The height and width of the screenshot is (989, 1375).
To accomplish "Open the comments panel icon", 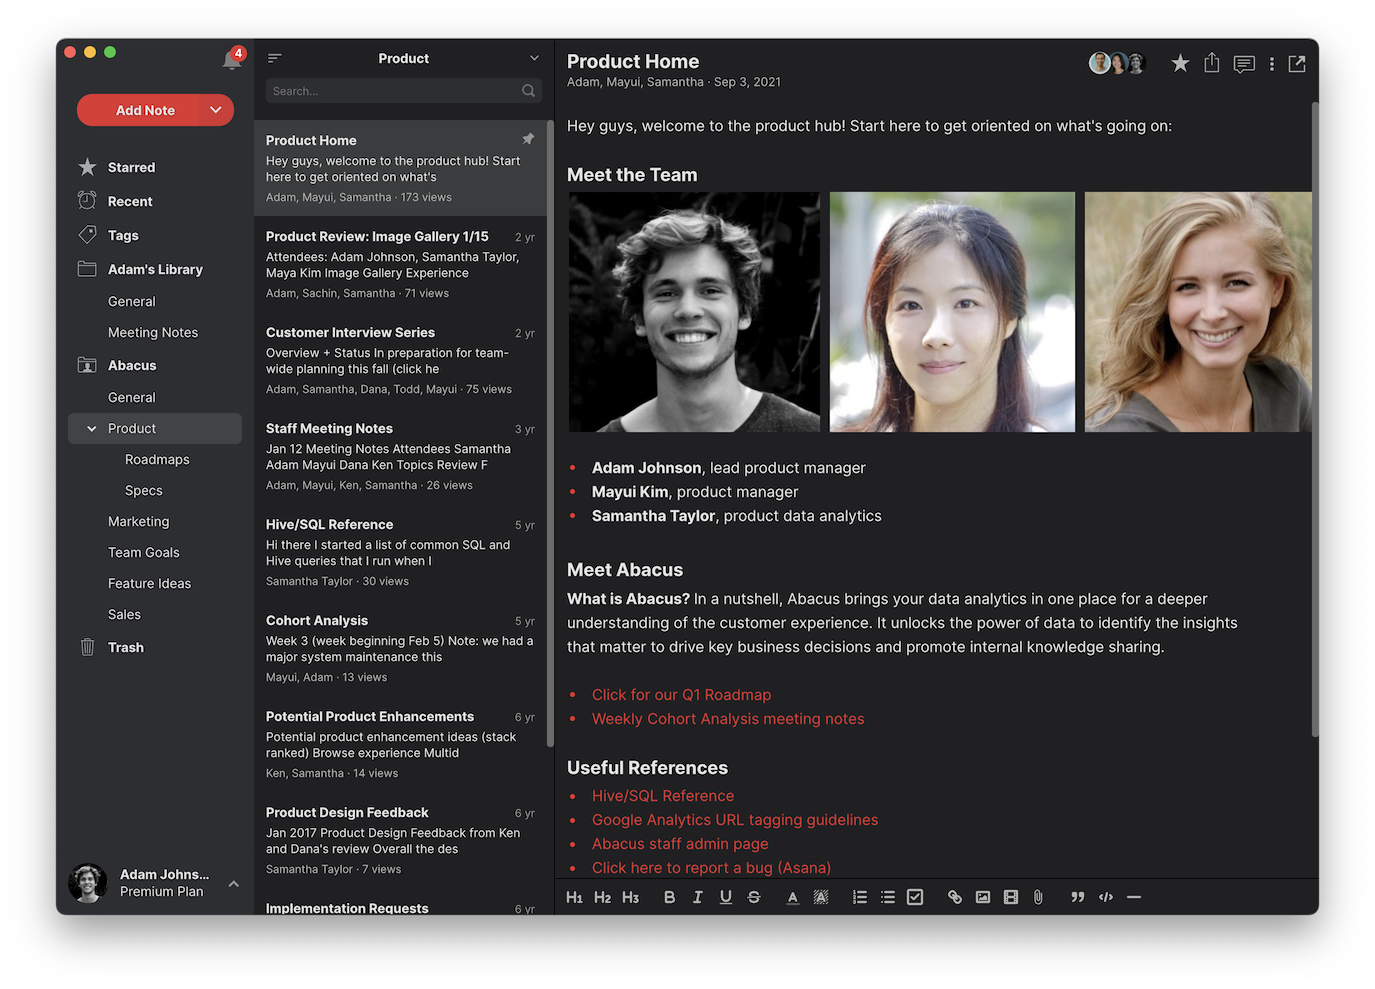I will pyautogui.click(x=1244, y=64).
